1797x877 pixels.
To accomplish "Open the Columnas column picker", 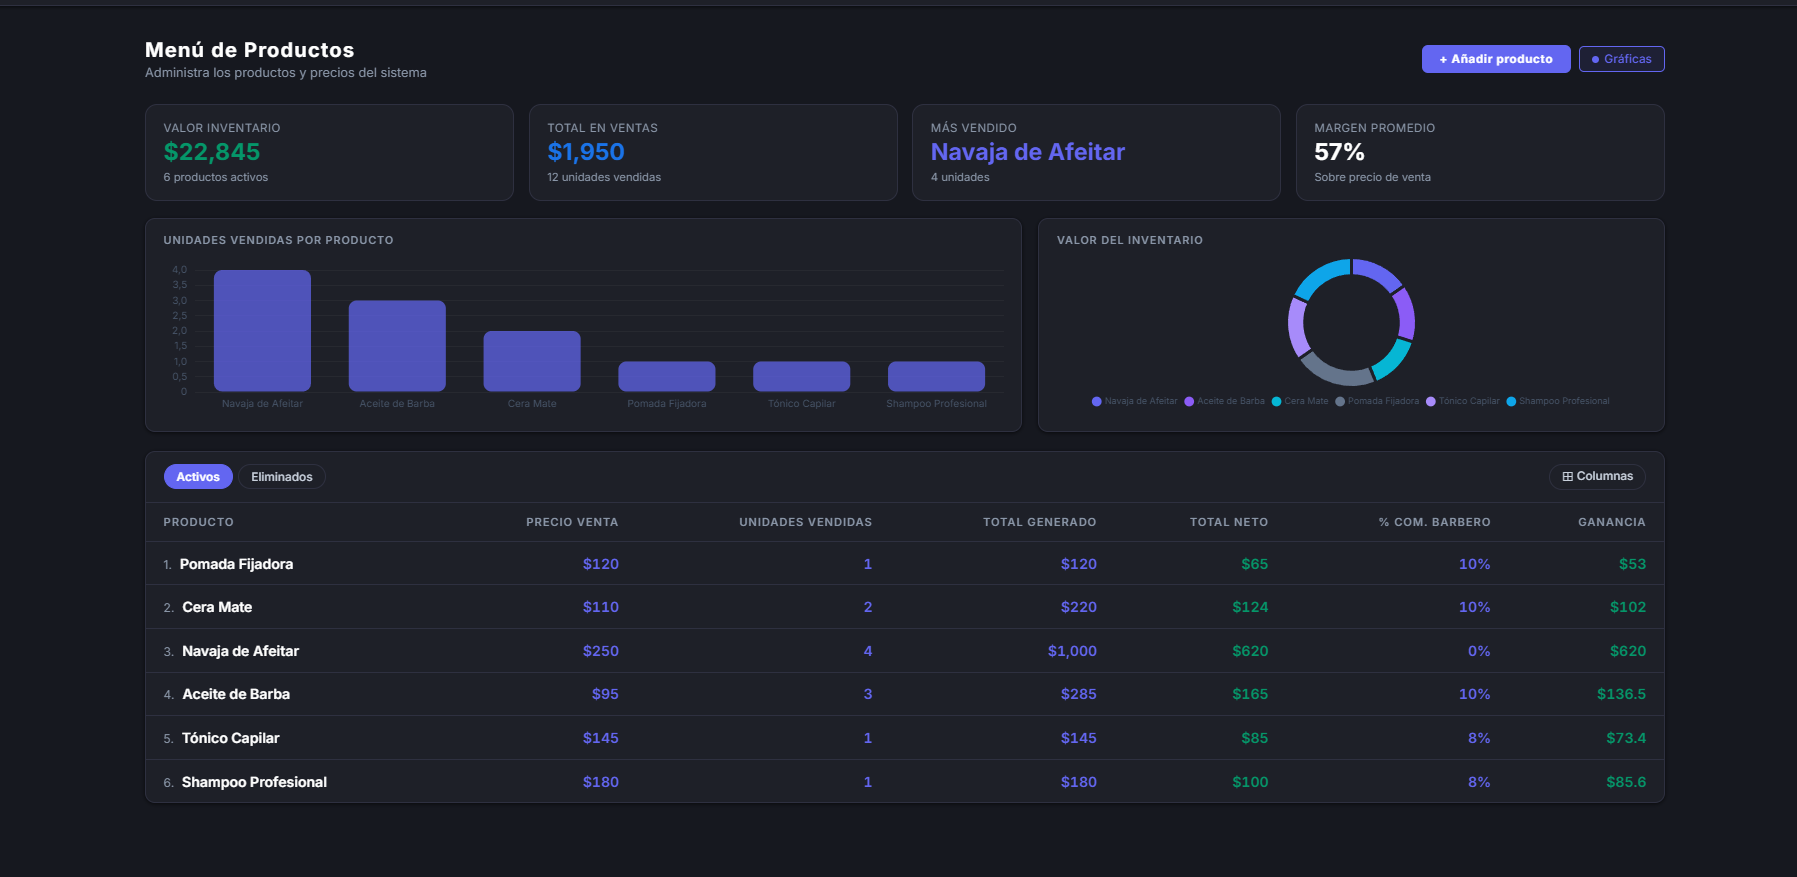I will coord(1597,477).
